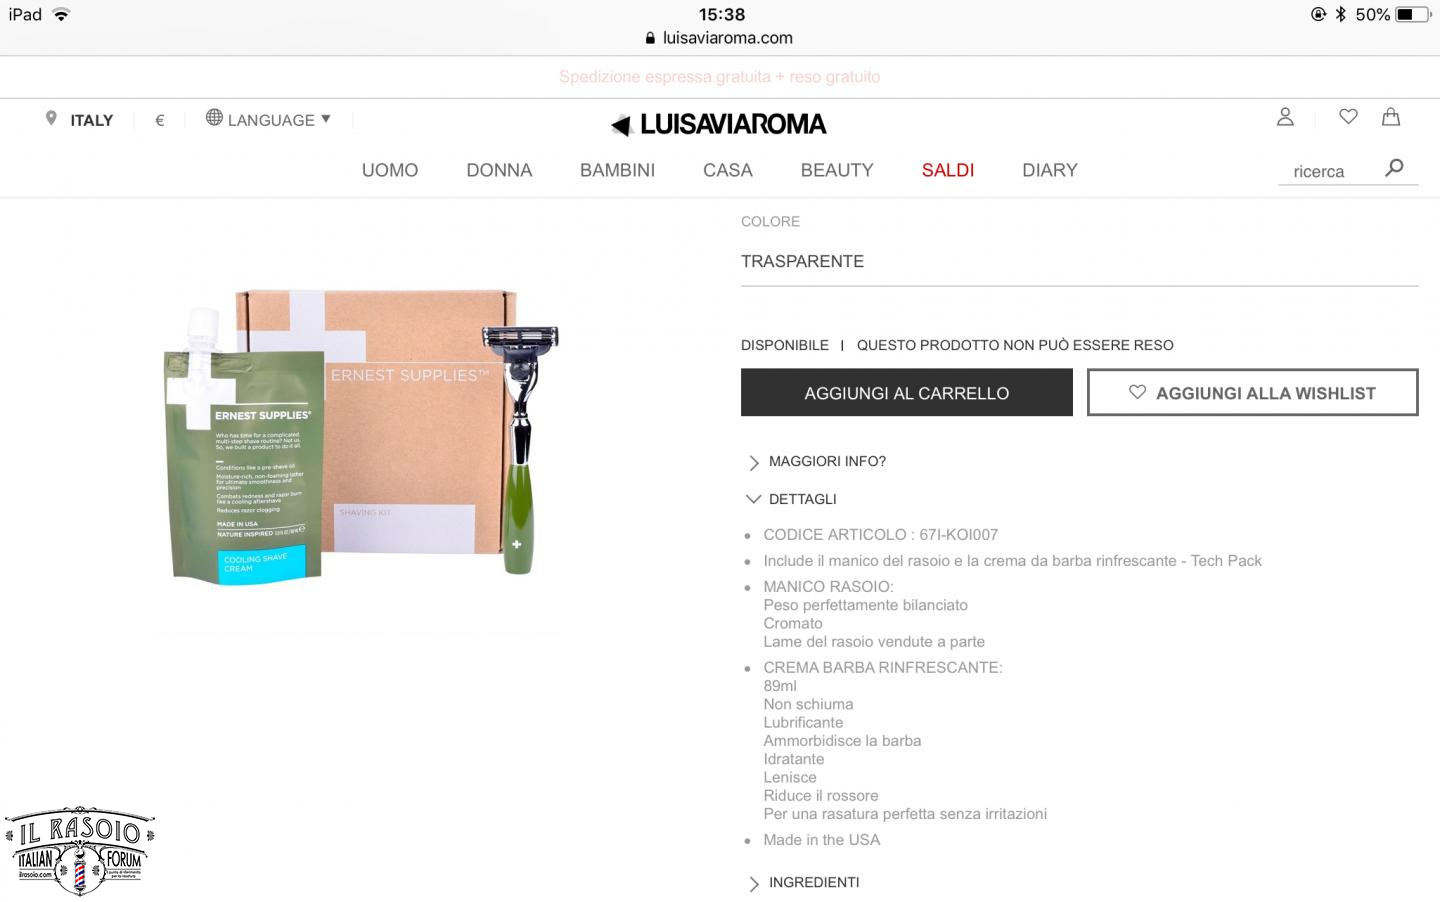The height and width of the screenshot is (902, 1440).
Task: Click AGGIUNGI AL CARRELLO button
Action: (907, 393)
